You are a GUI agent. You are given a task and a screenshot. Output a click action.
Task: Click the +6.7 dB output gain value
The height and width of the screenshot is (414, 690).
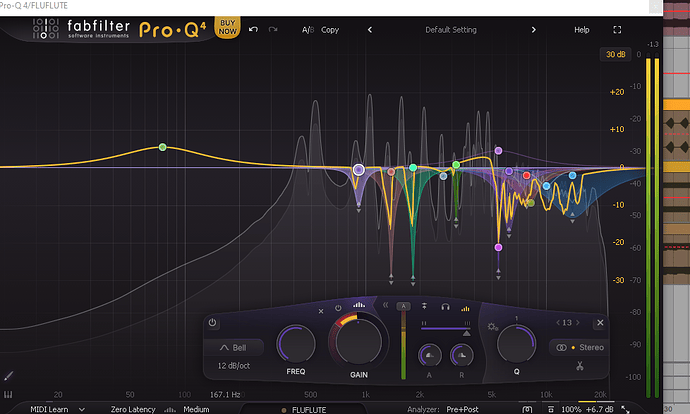599,409
